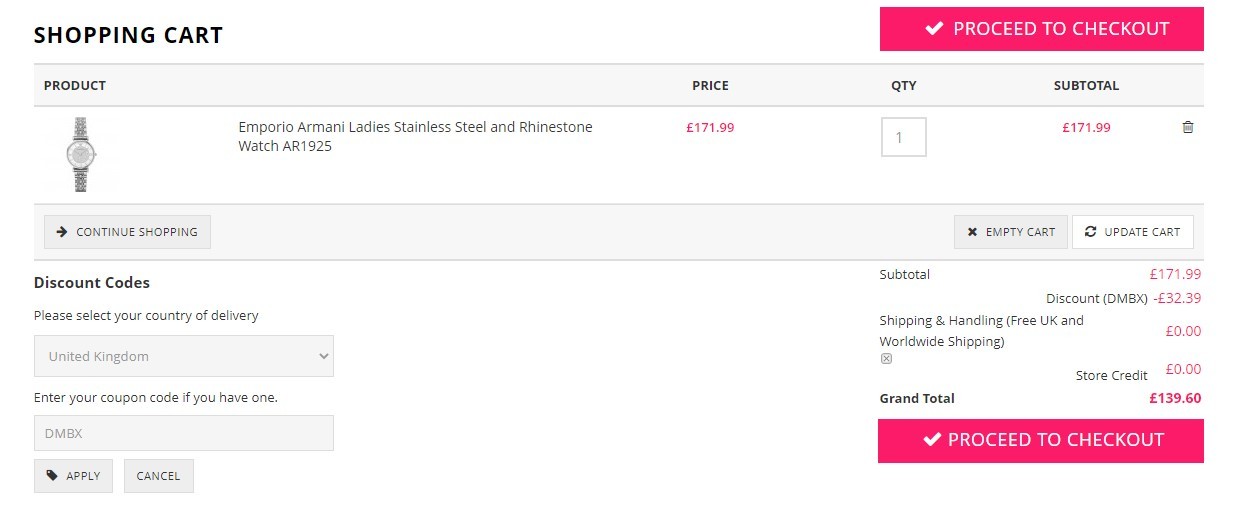The image size is (1241, 507).
Task: Click the x icon on Empty Cart
Action: click(972, 232)
